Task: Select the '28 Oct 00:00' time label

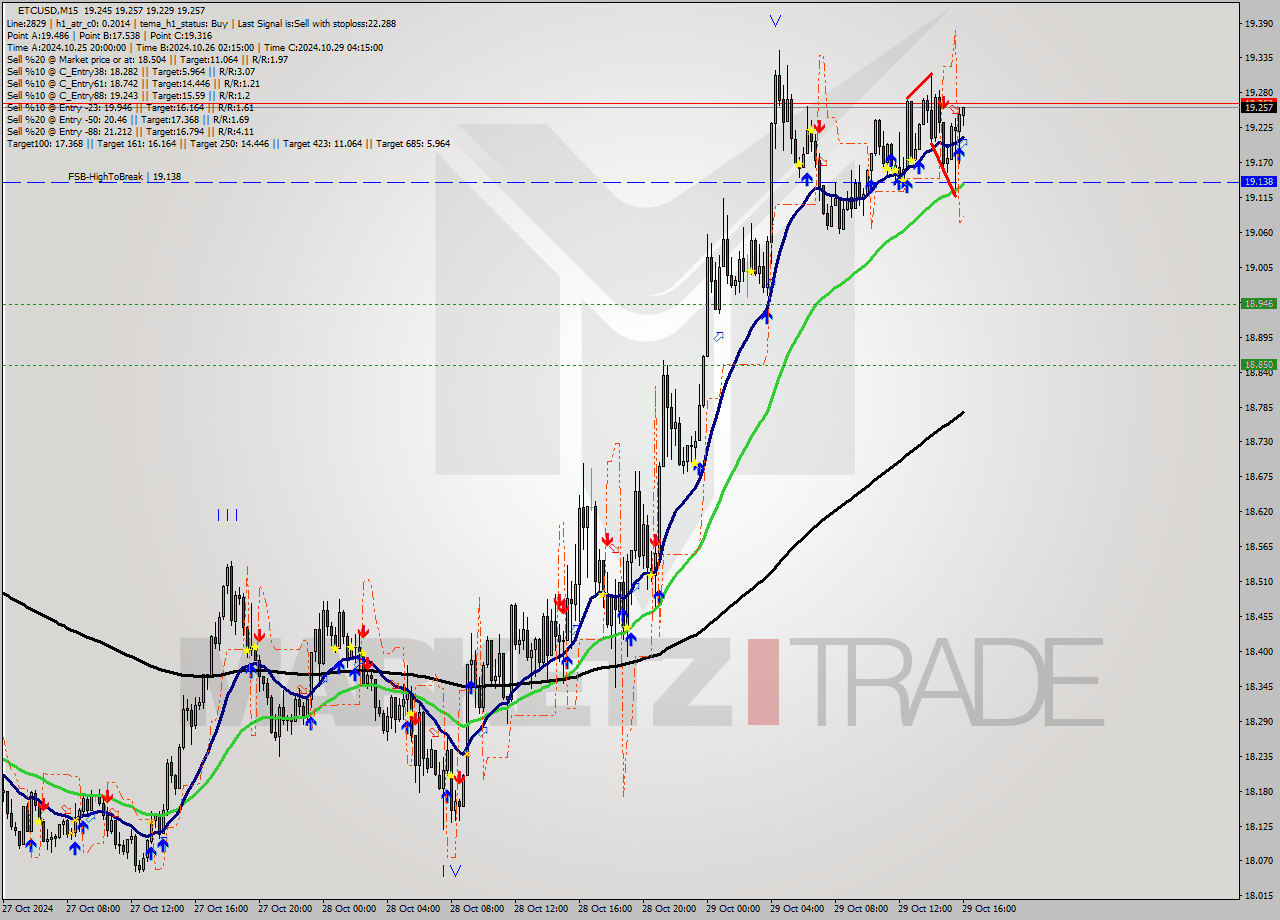Action: [x=349, y=909]
